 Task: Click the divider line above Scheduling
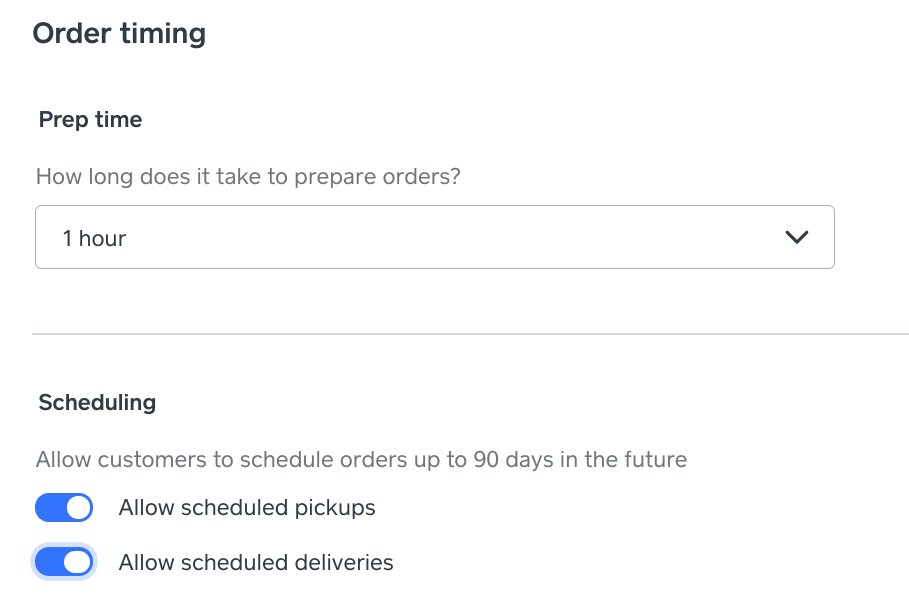470,333
